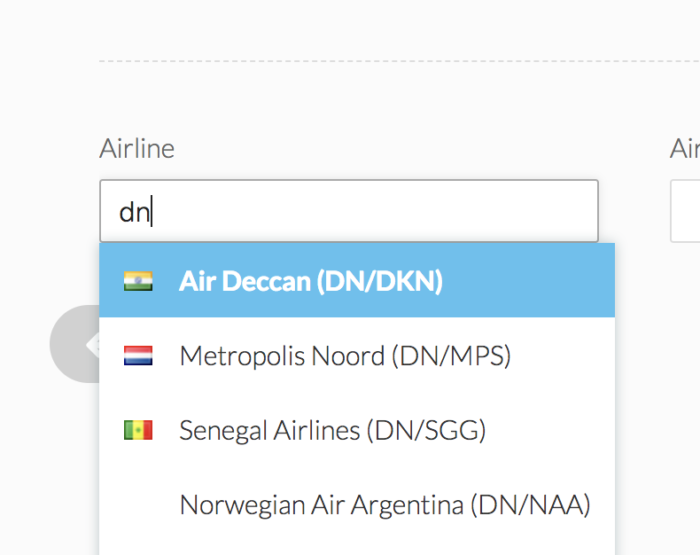Viewport: 700px width, 555px height.
Task: Select Air Deccan (DN/DKN) suggestion
Action: 310,281
